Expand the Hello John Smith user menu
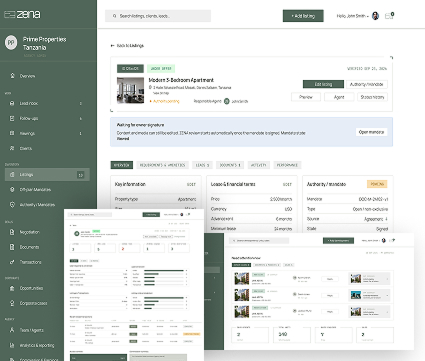This screenshot has width=425, height=361. (x=352, y=16)
